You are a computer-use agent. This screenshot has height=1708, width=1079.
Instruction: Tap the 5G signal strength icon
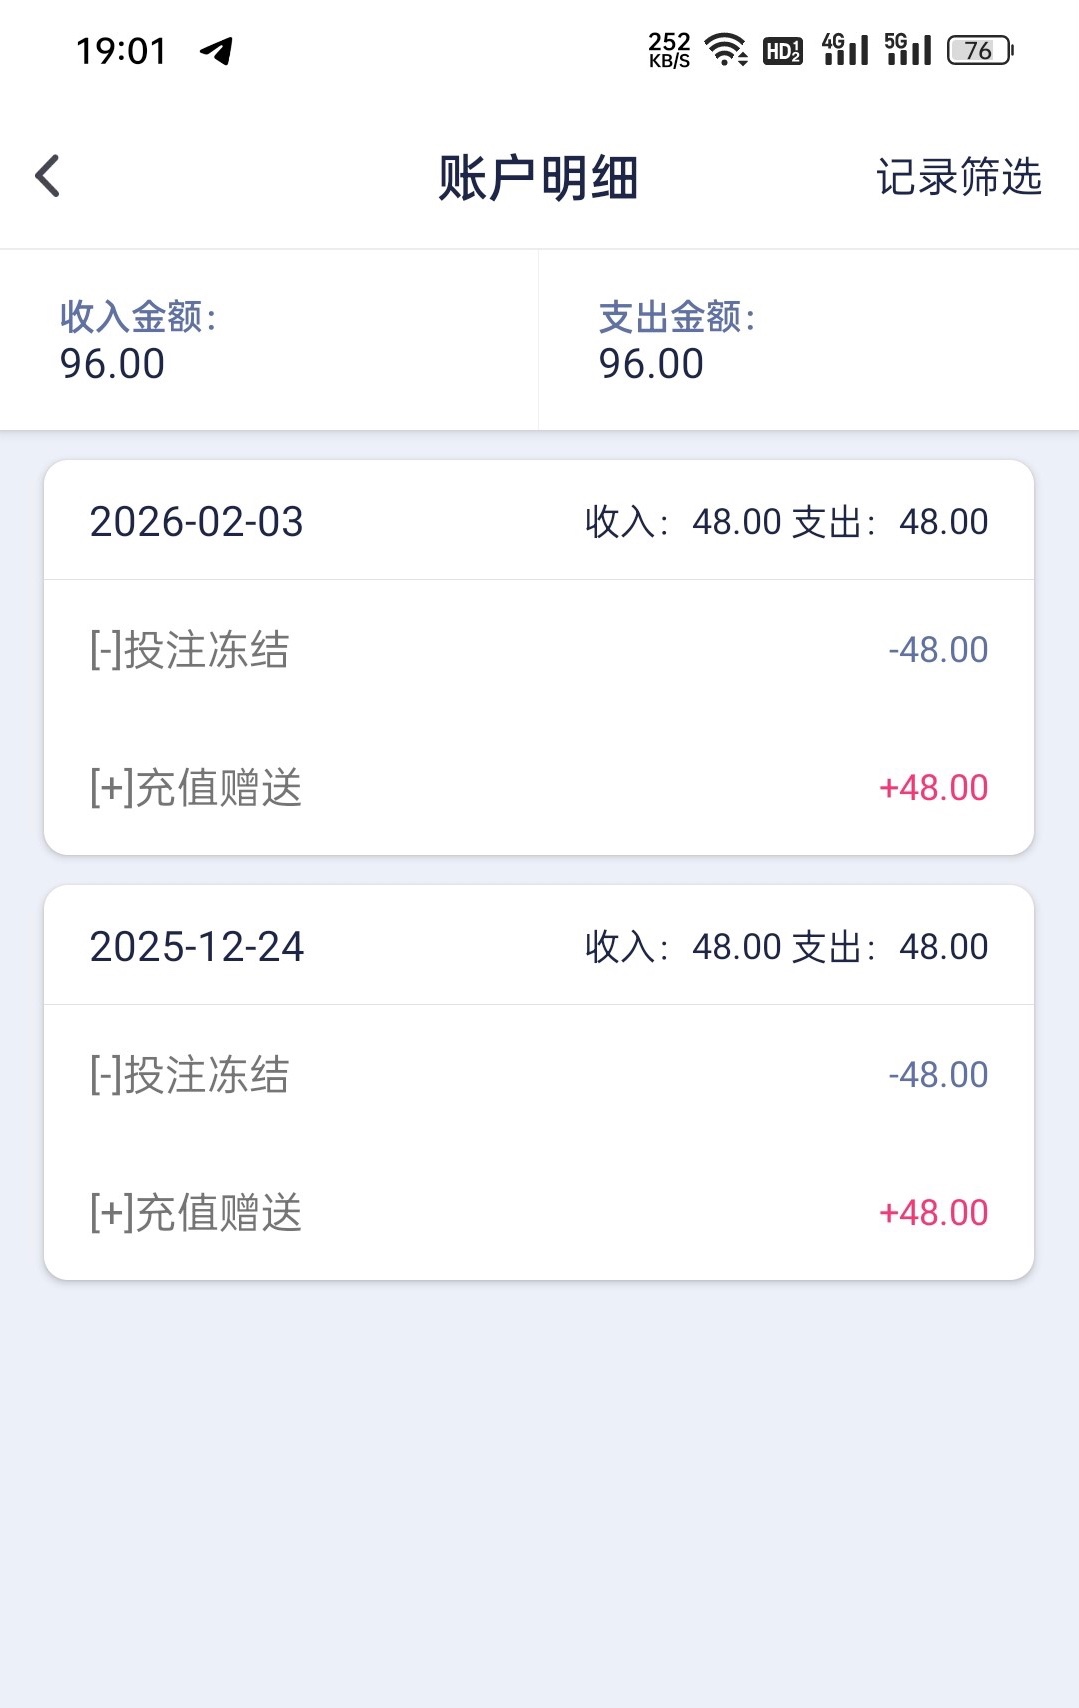click(x=908, y=49)
